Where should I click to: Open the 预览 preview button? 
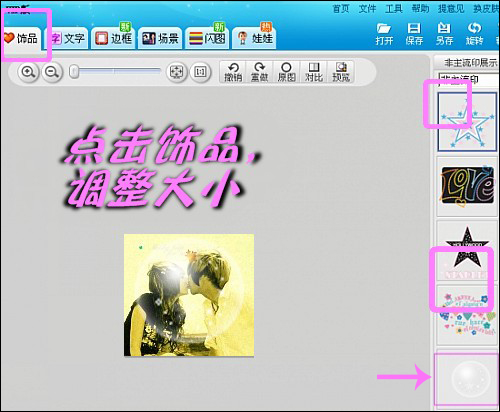(x=341, y=72)
